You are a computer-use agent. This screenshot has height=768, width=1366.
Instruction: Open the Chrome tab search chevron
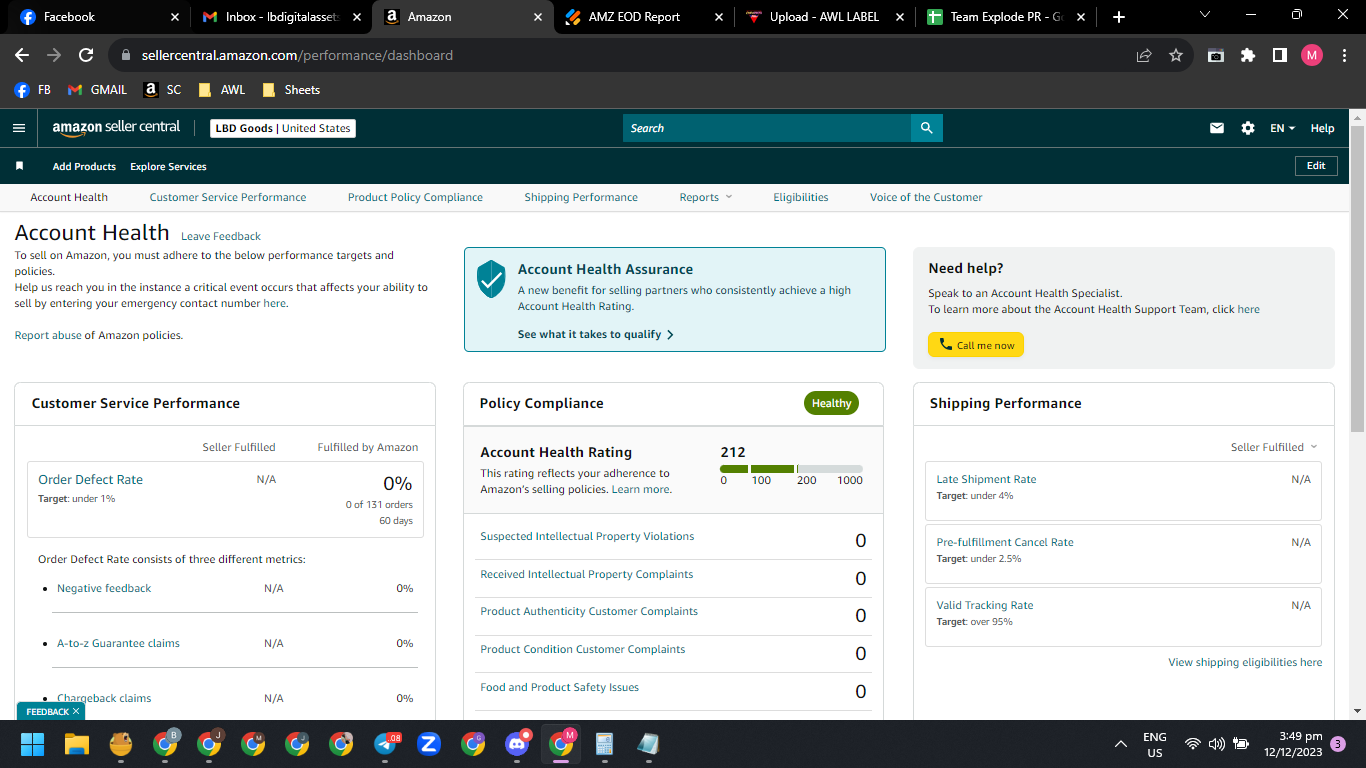coord(1205,15)
